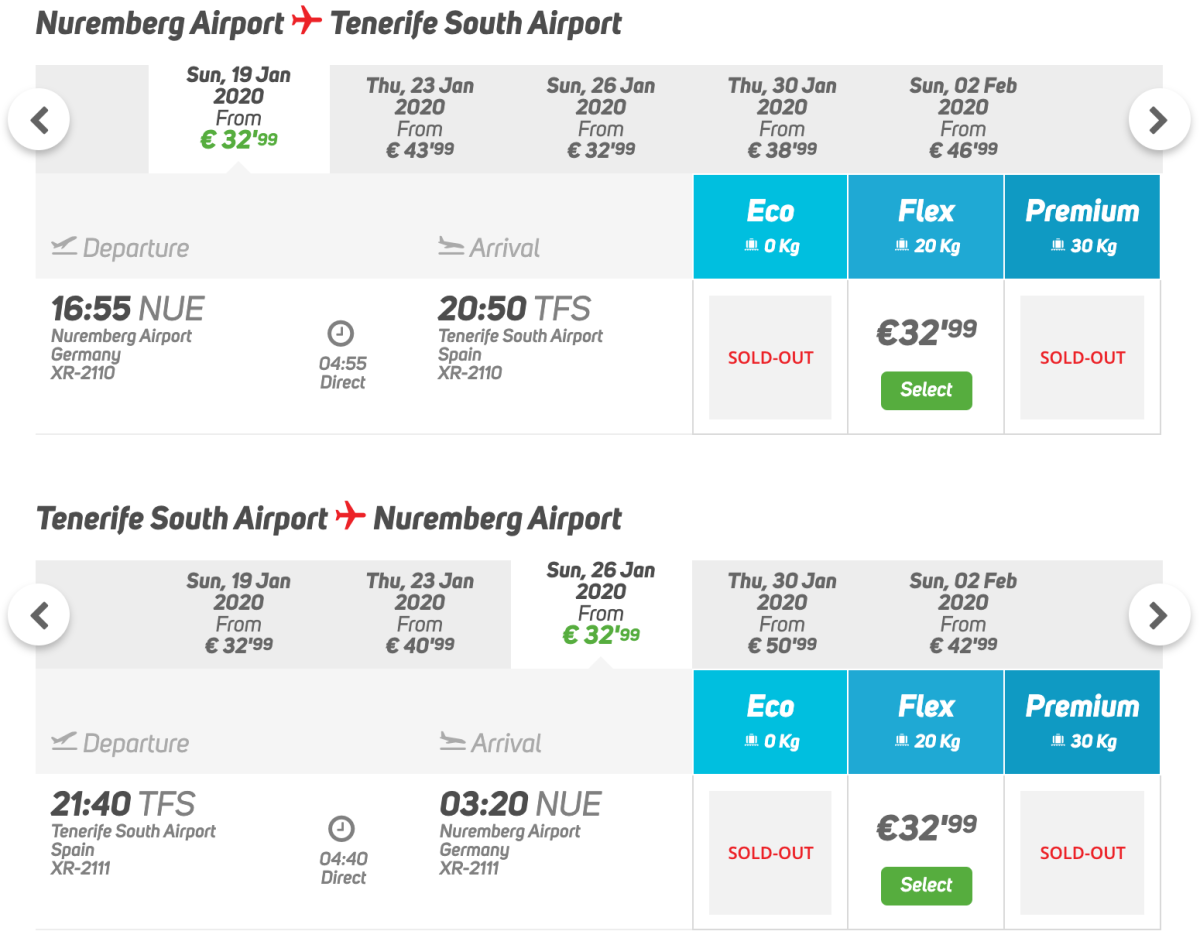Click previous dates arrow for outbound flight
The width and height of the screenshot is (1200, 938).
point(39,121)
